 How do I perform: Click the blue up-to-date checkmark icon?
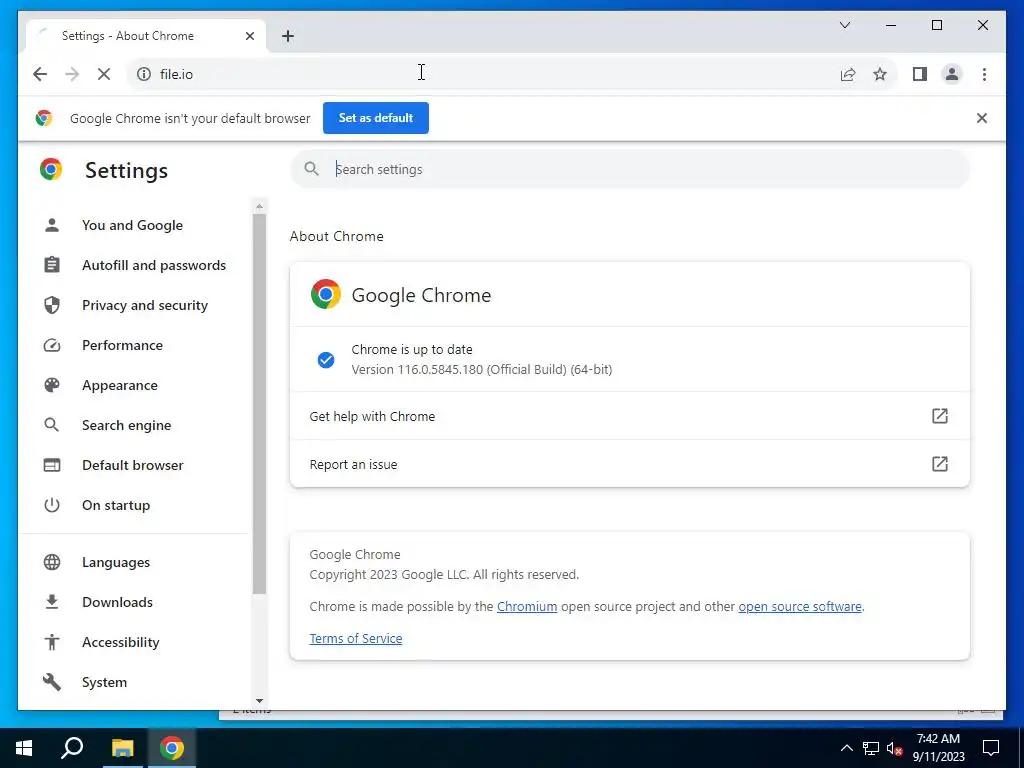[x=326, y=360]
